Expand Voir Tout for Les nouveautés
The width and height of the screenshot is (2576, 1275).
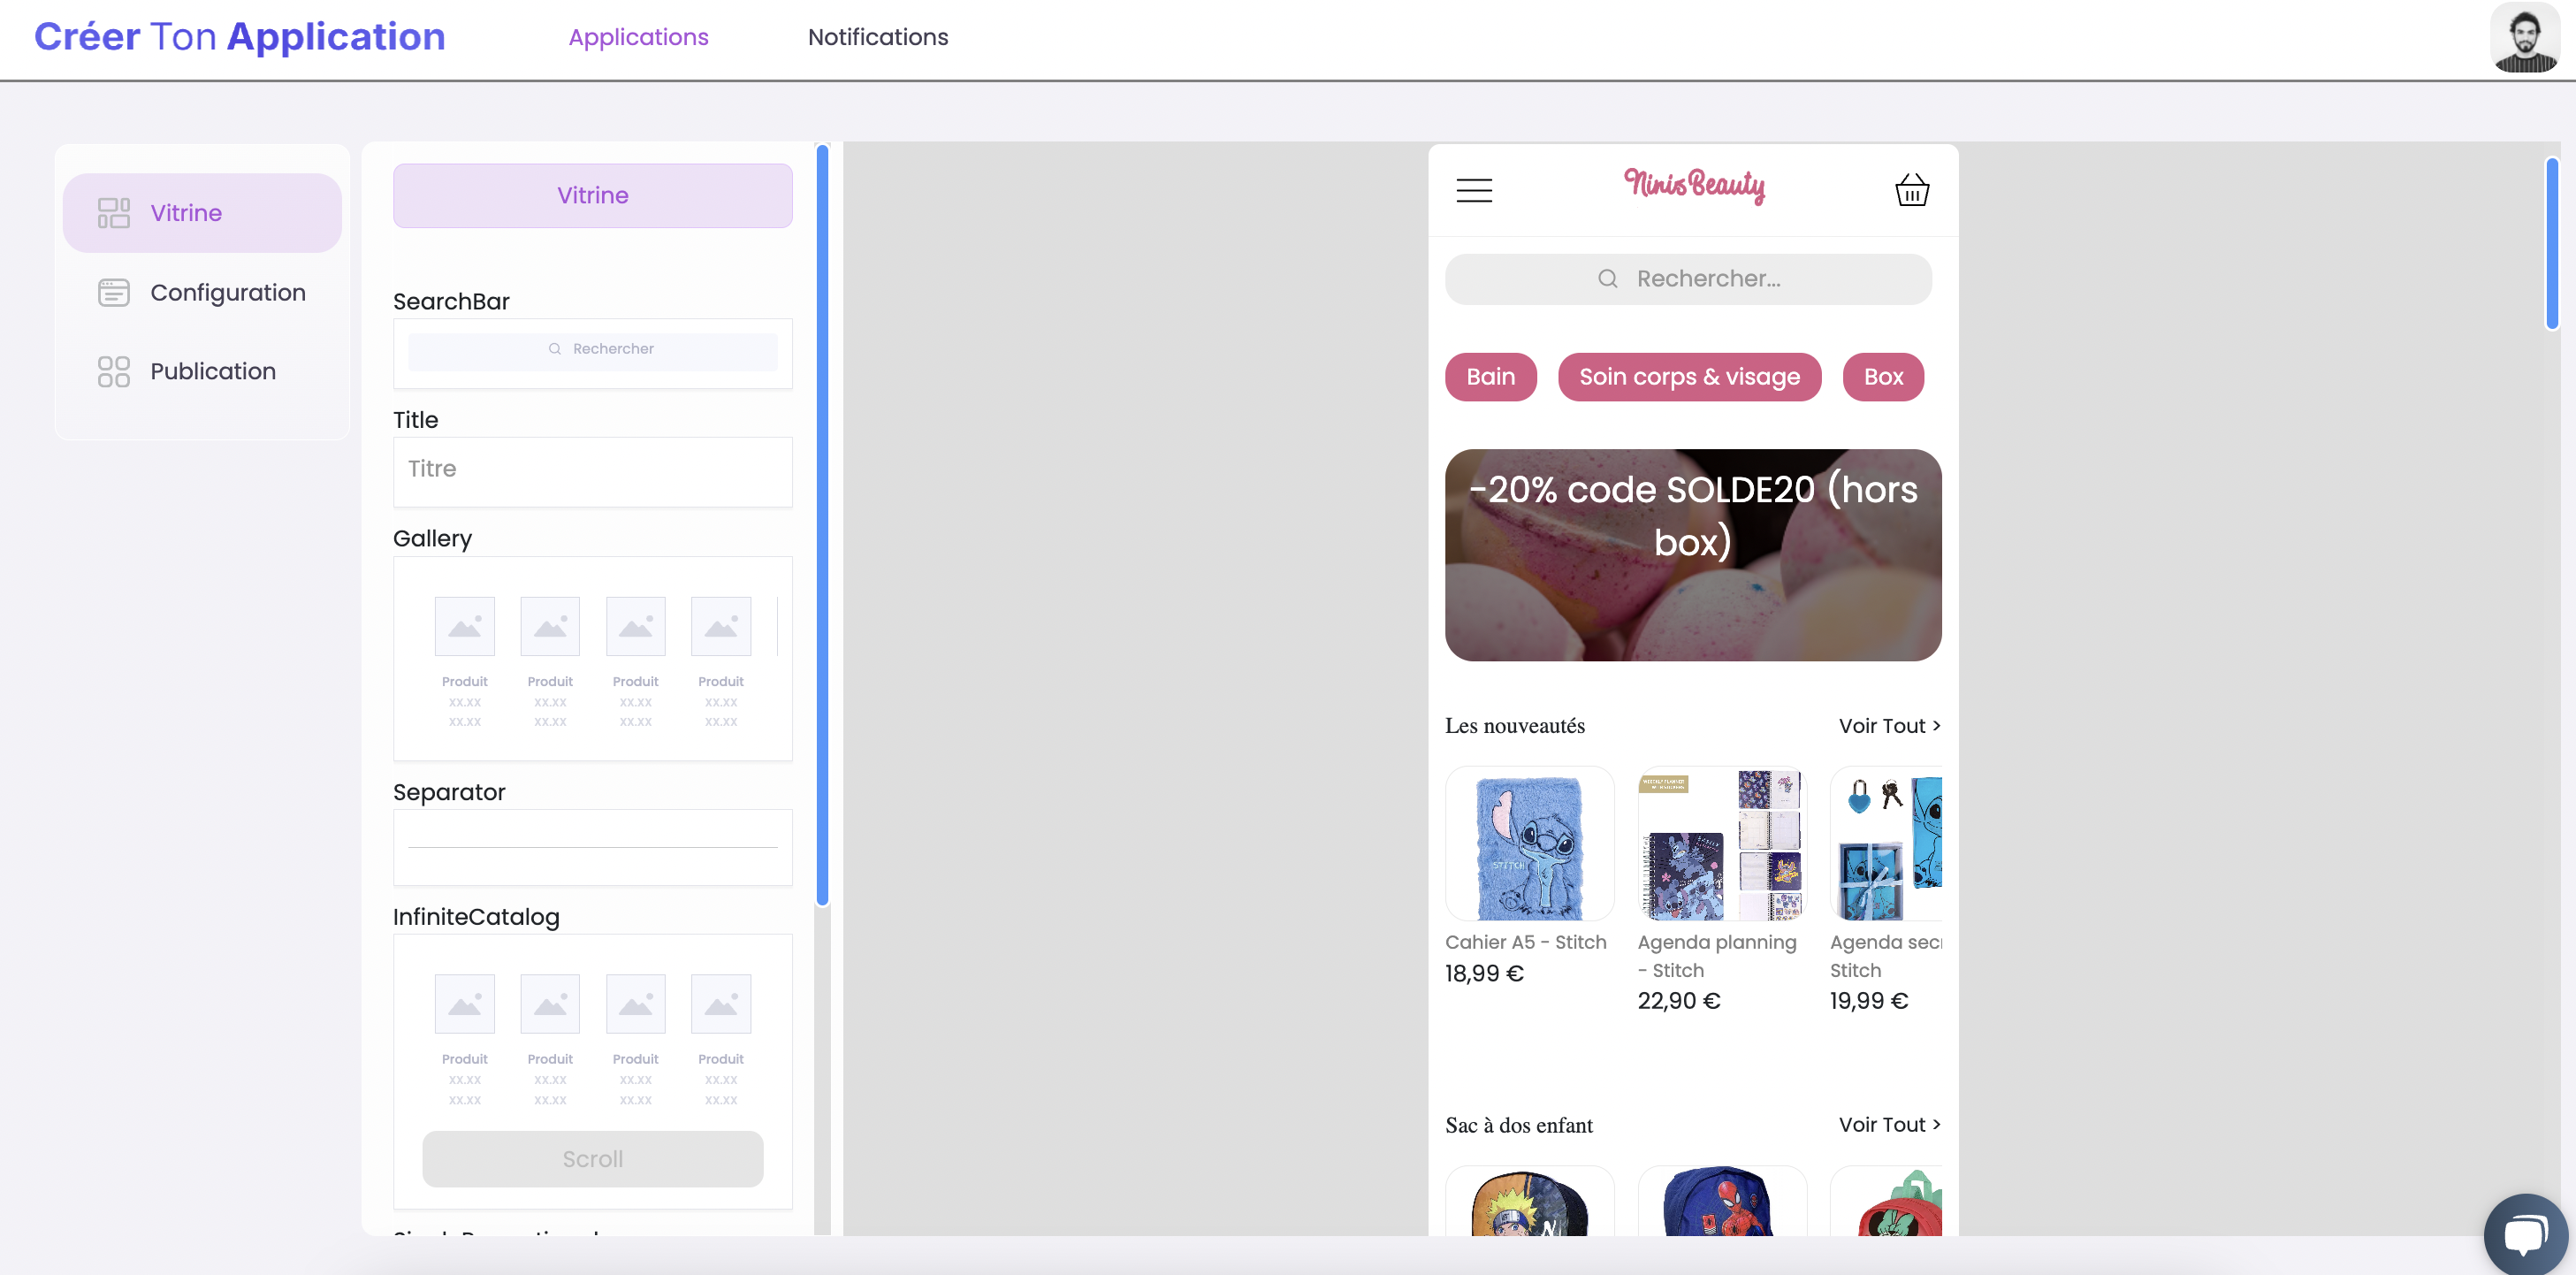click(1889, 726)
